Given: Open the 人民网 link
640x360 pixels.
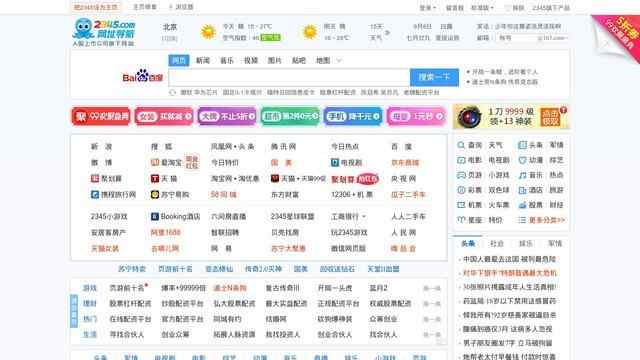Looking at the screenshot, I should (x=403, y=232).
